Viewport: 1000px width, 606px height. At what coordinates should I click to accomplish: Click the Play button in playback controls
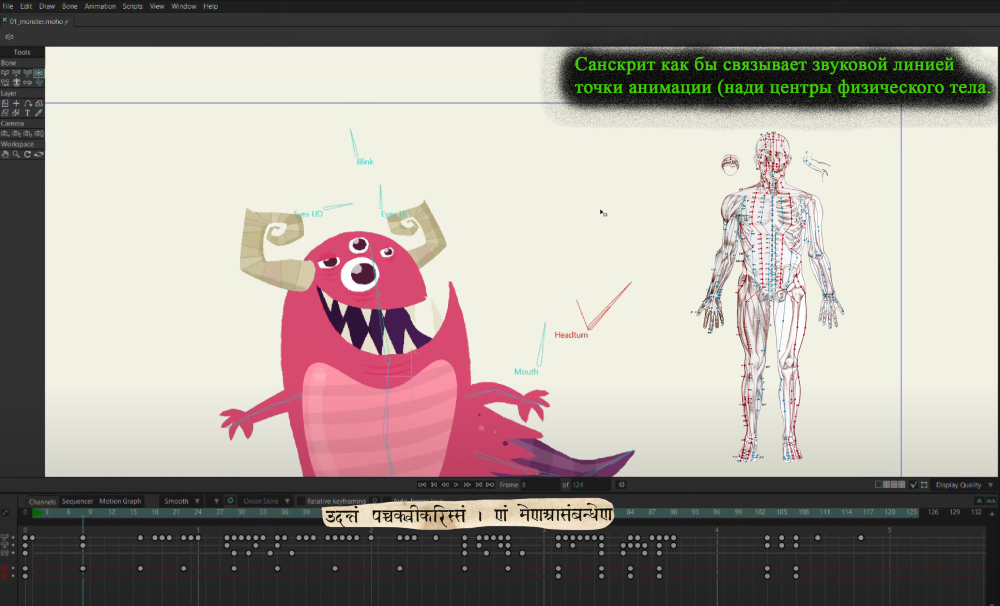(x=455, y=485)
